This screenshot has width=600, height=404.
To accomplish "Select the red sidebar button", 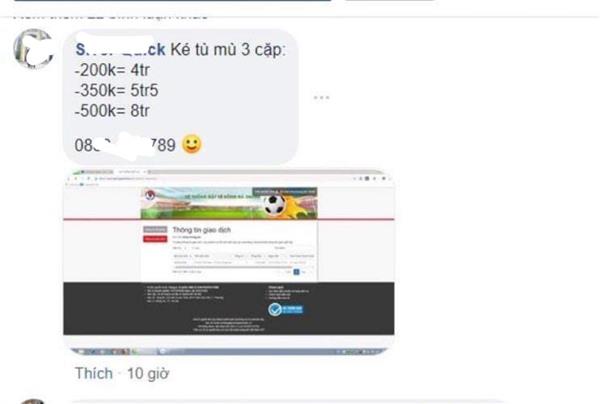I will (x=155, y=239).
